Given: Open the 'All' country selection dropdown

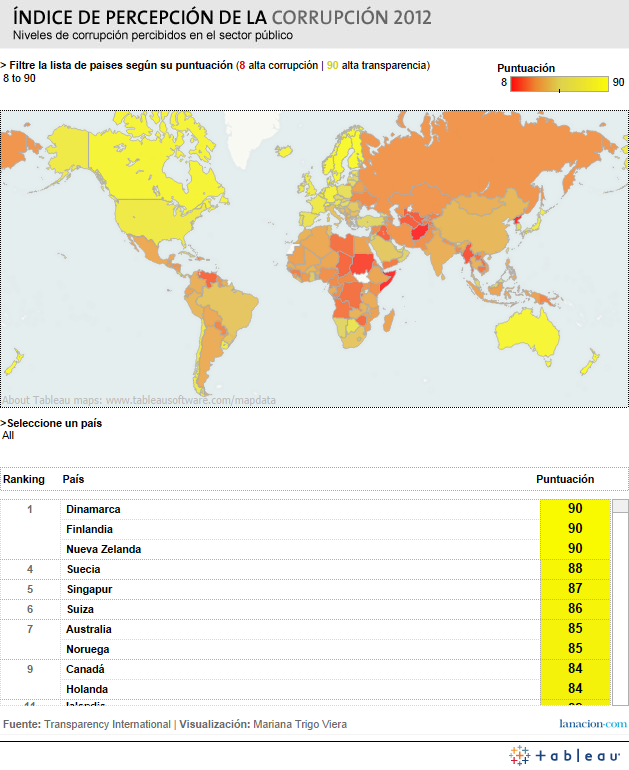Looking at the screenshot, I should point(9,436).
